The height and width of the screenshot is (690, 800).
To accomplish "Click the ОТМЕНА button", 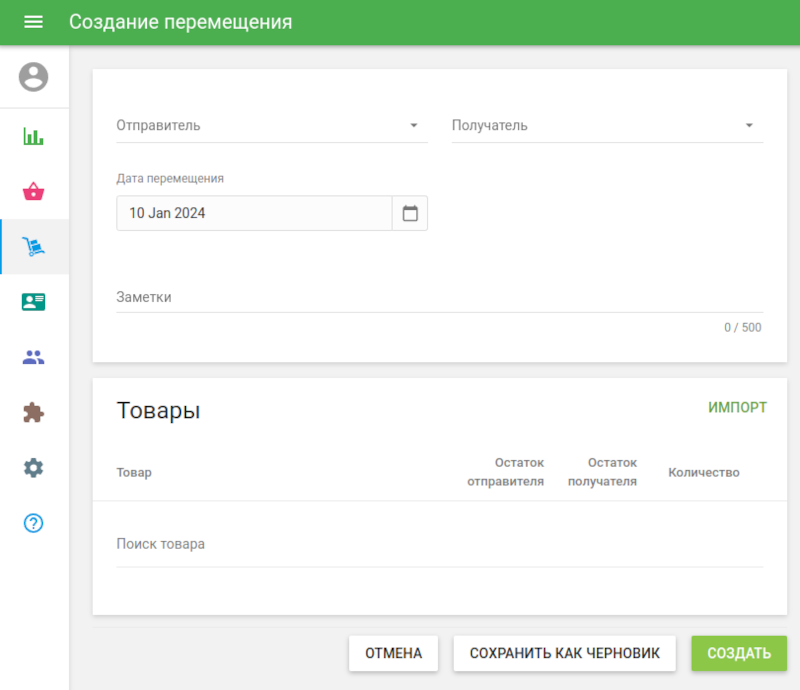I will [393, 653].
